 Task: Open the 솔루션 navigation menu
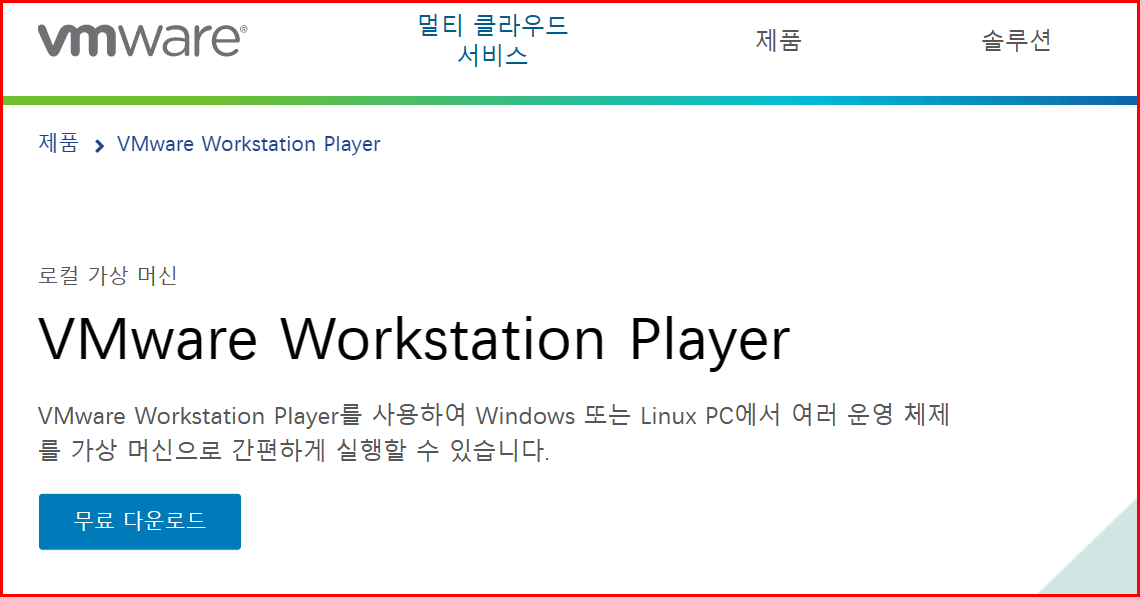coord(1016,40)
